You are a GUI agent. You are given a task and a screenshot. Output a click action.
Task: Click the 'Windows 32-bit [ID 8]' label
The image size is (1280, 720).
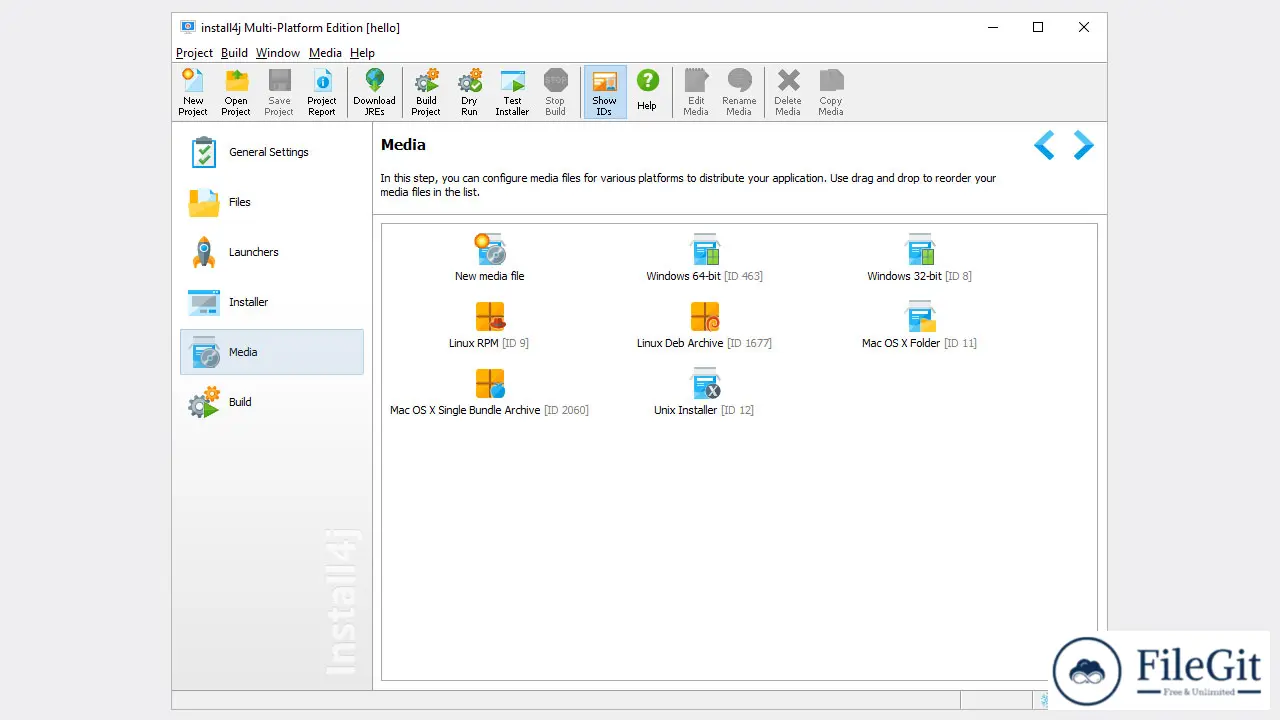[x=919, y=276]
